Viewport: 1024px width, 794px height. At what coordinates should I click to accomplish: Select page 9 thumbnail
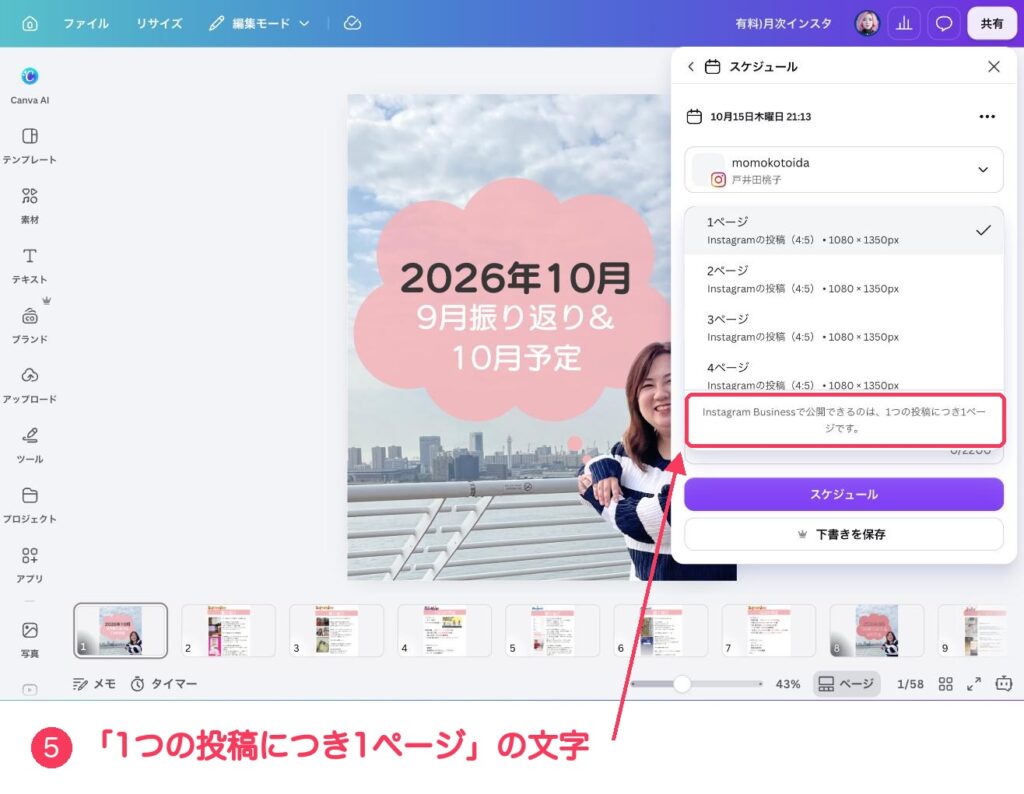[973, 630]
